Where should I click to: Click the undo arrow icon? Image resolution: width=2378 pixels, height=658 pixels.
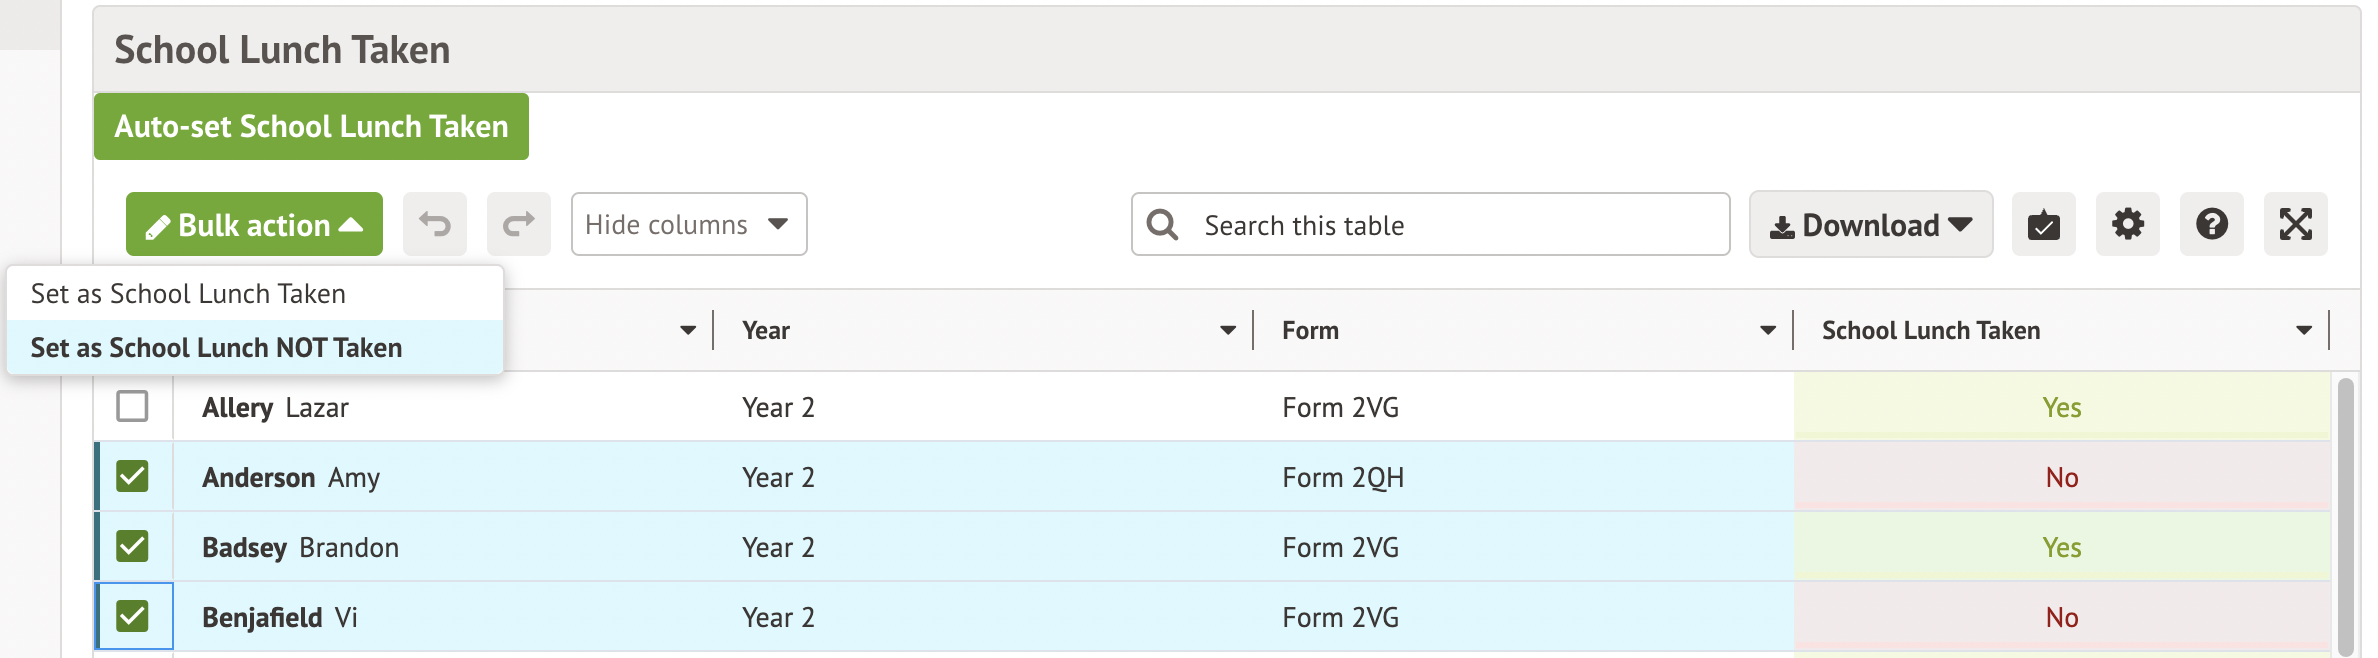(434, 224)
